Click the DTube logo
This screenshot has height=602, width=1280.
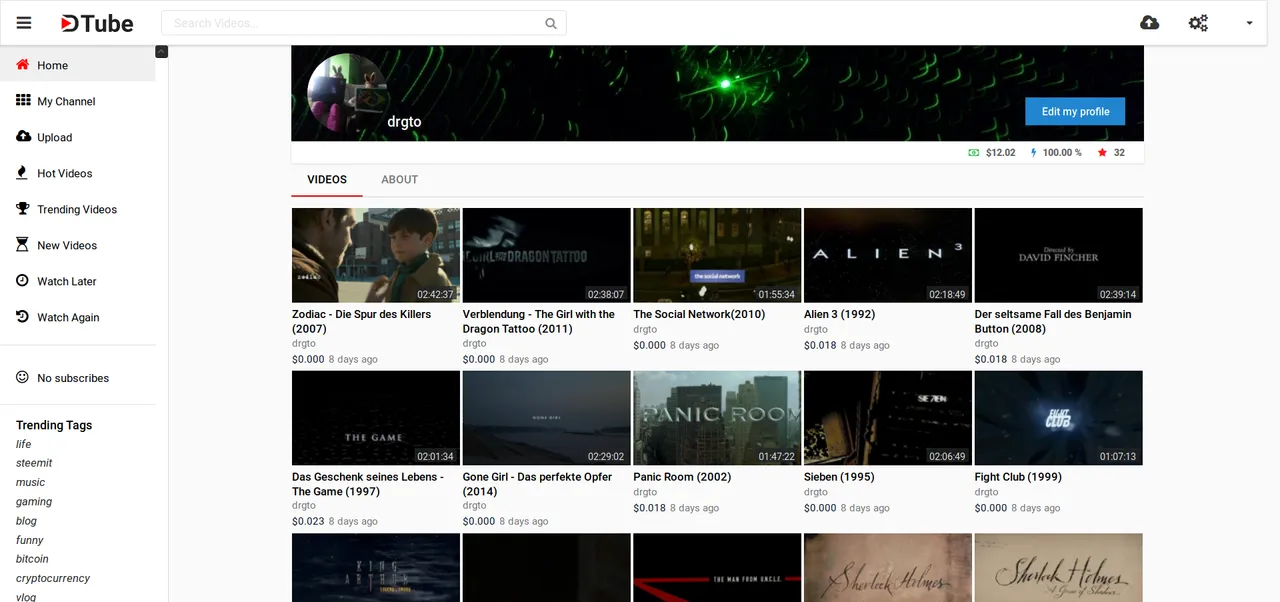pos(96,23)
